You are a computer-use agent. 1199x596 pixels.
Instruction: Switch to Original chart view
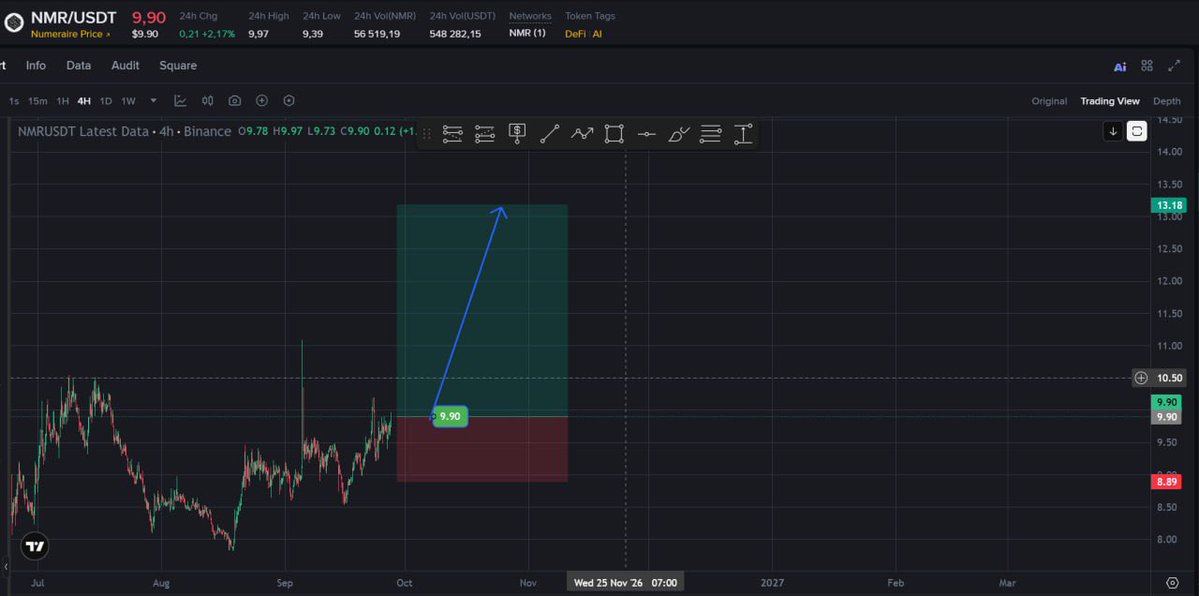pos(1049,101)
